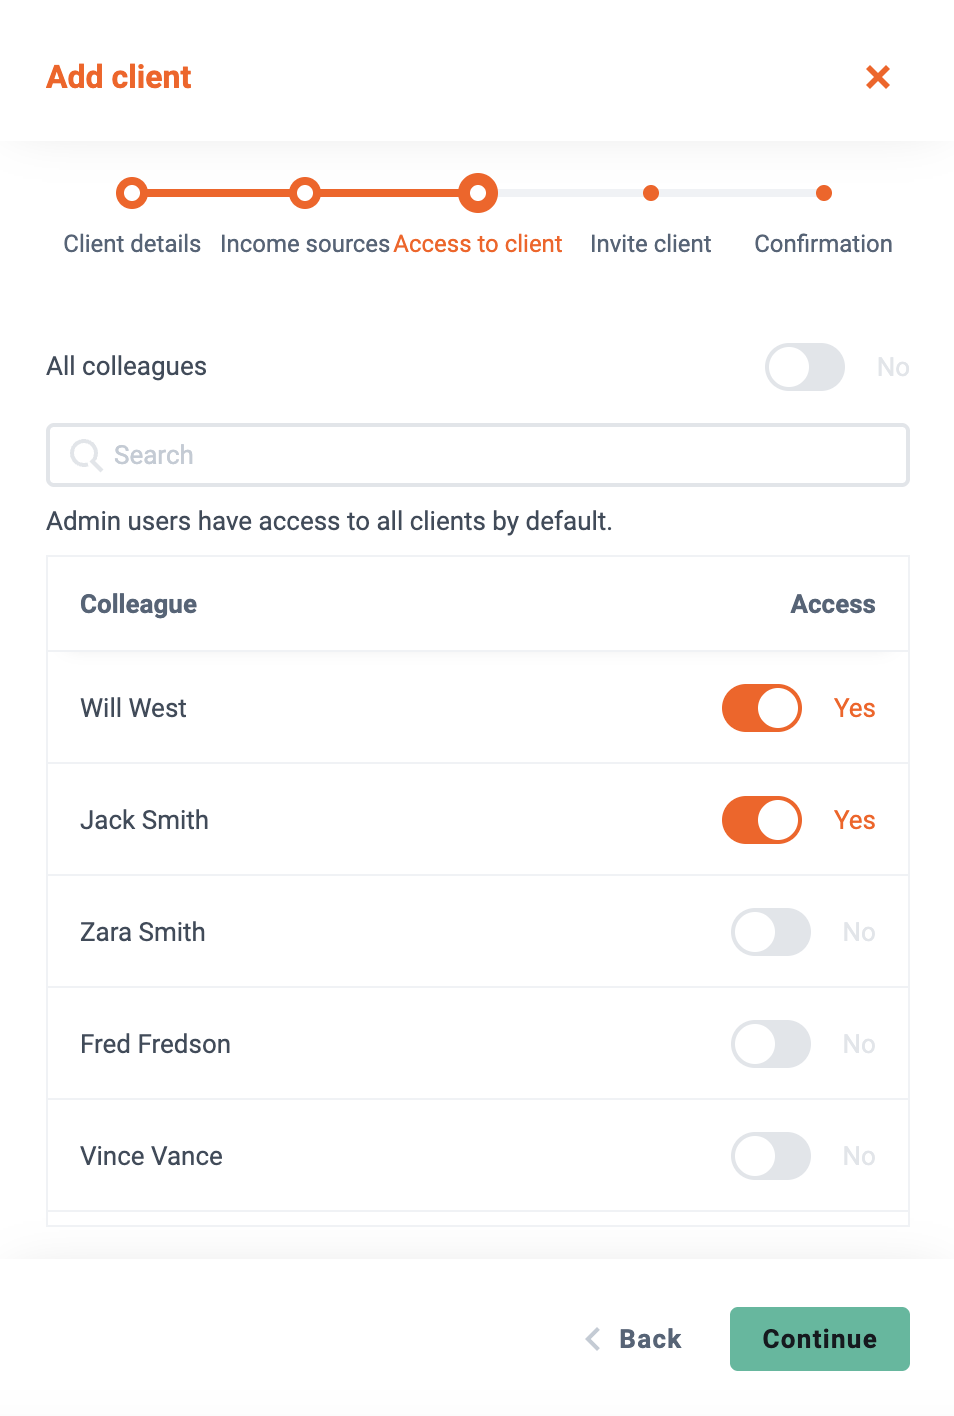This screenshot has height=1416, width=954.
Task: Select the Invite client step label
Action: click(x=651, y=244)
